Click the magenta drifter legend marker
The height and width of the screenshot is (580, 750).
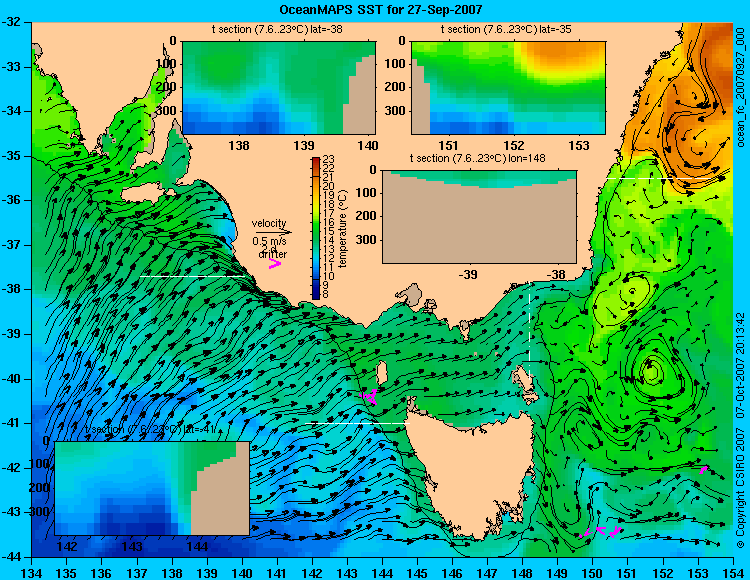(x=275, y=263)
